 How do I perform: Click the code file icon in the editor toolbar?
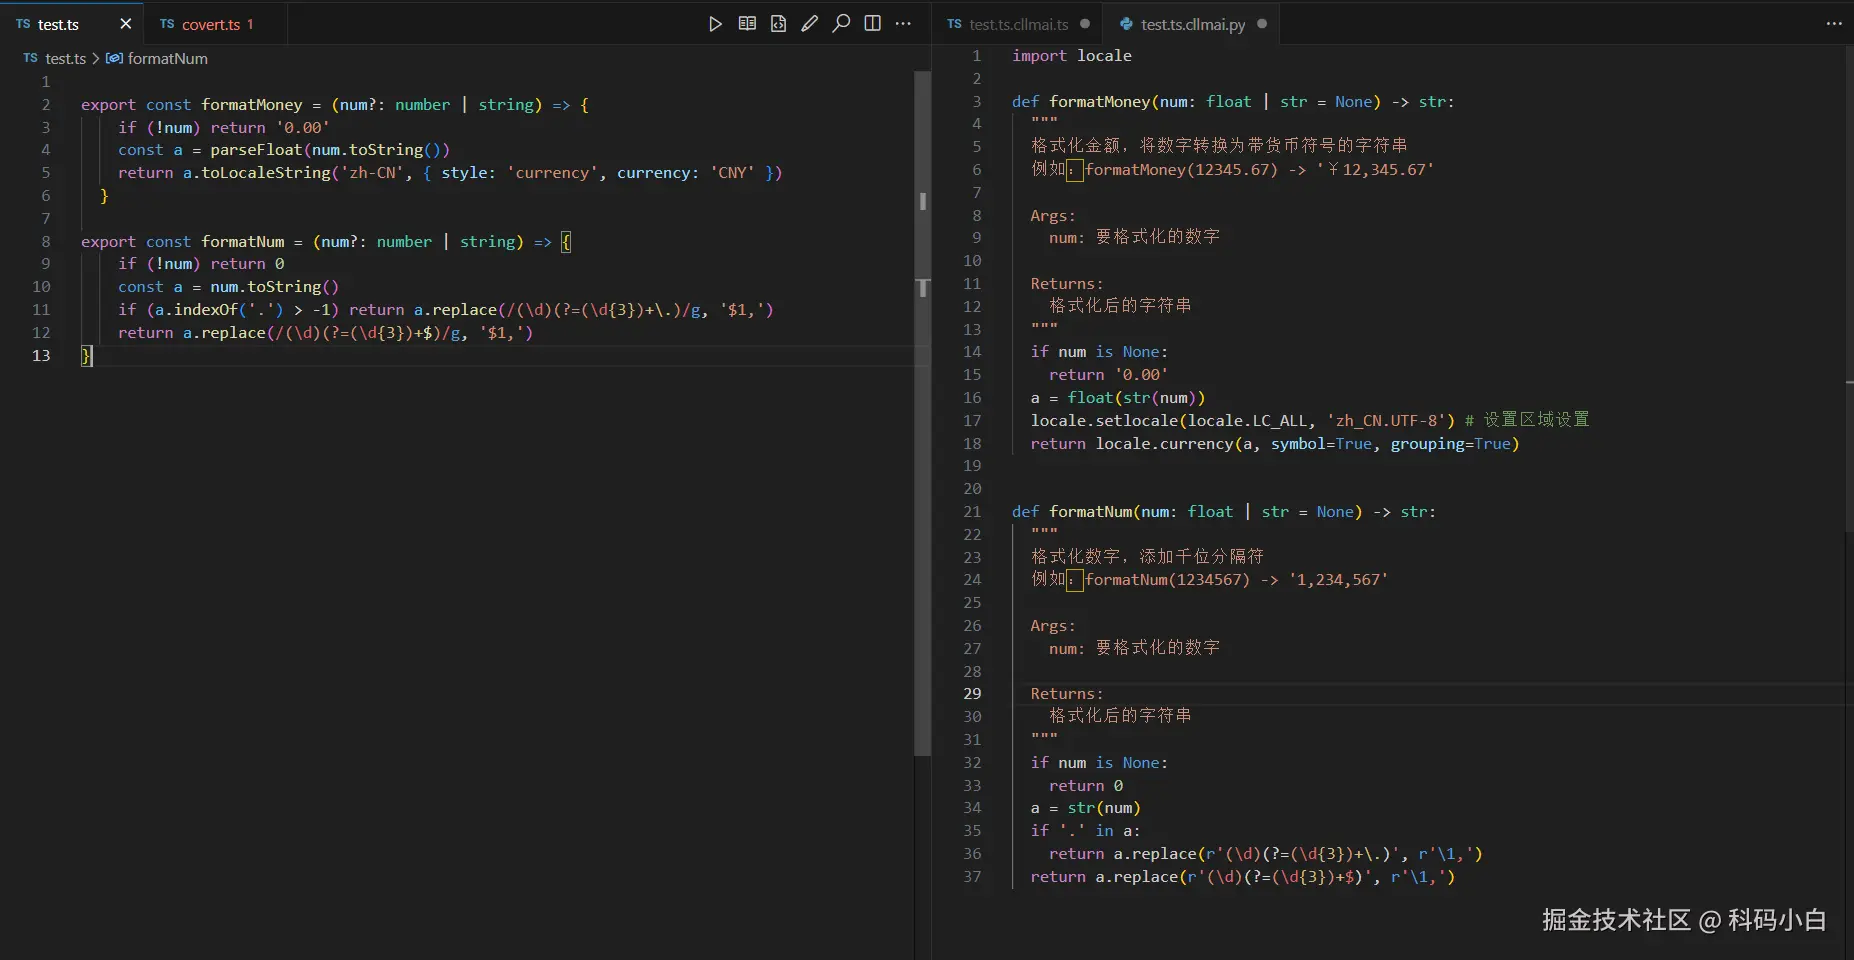(778, 24)
